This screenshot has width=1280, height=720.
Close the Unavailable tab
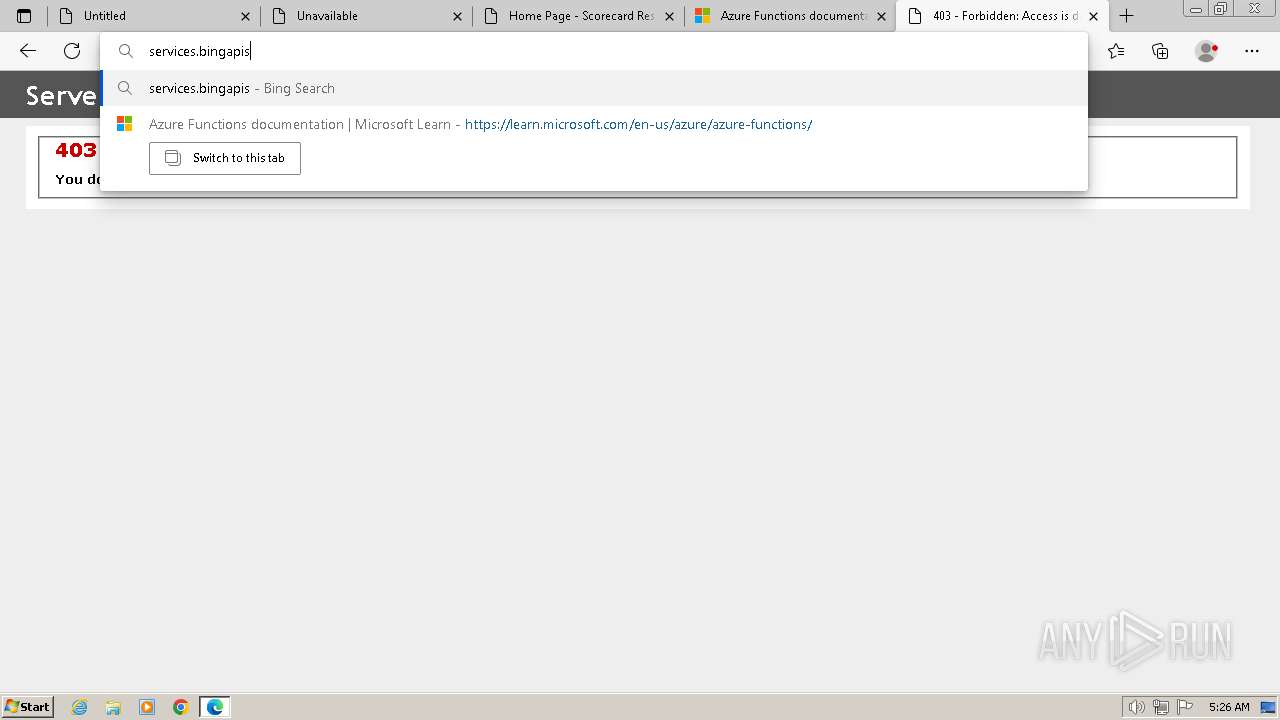click(457, 16)
